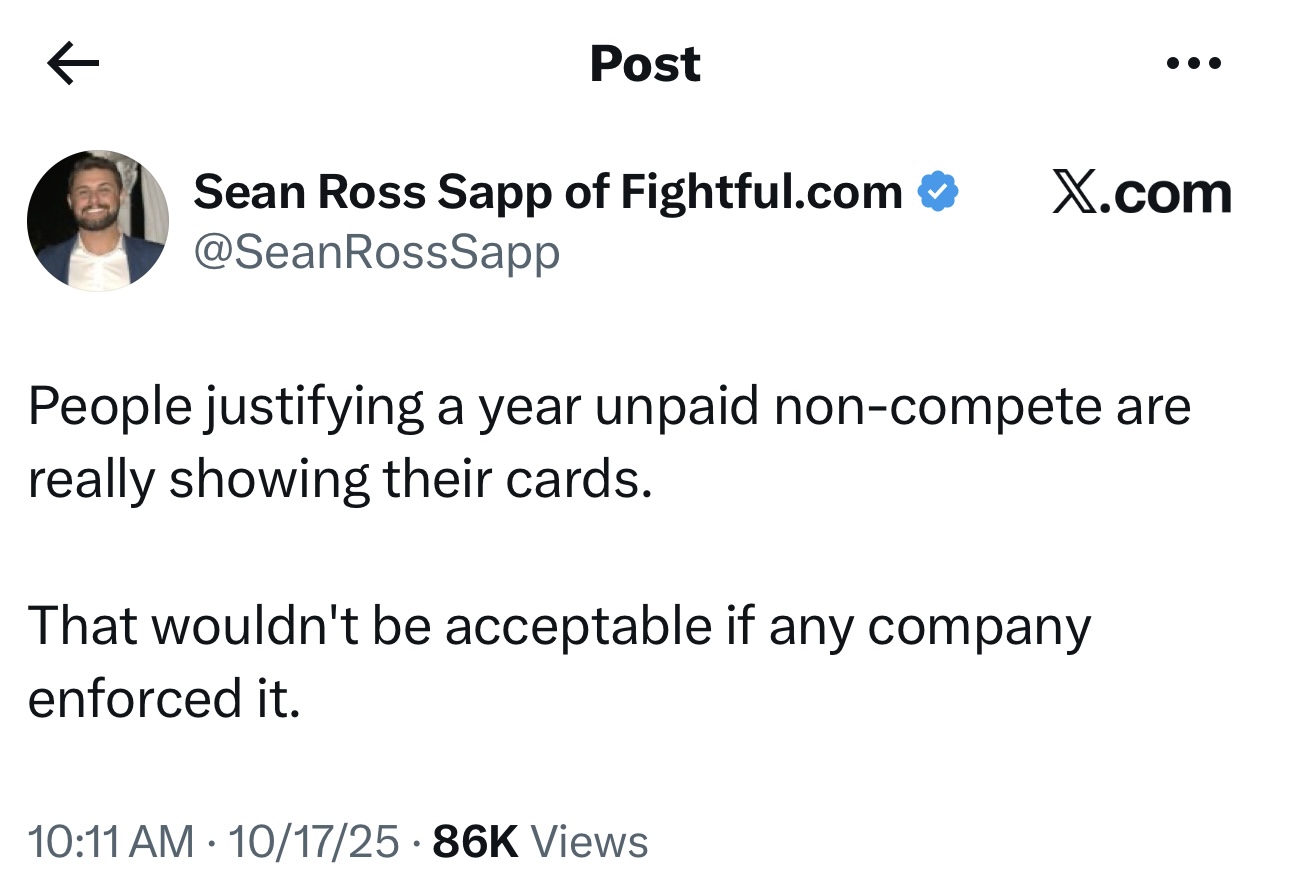Click the 'Views' label
1290x883 pixels.
[589, 841]
